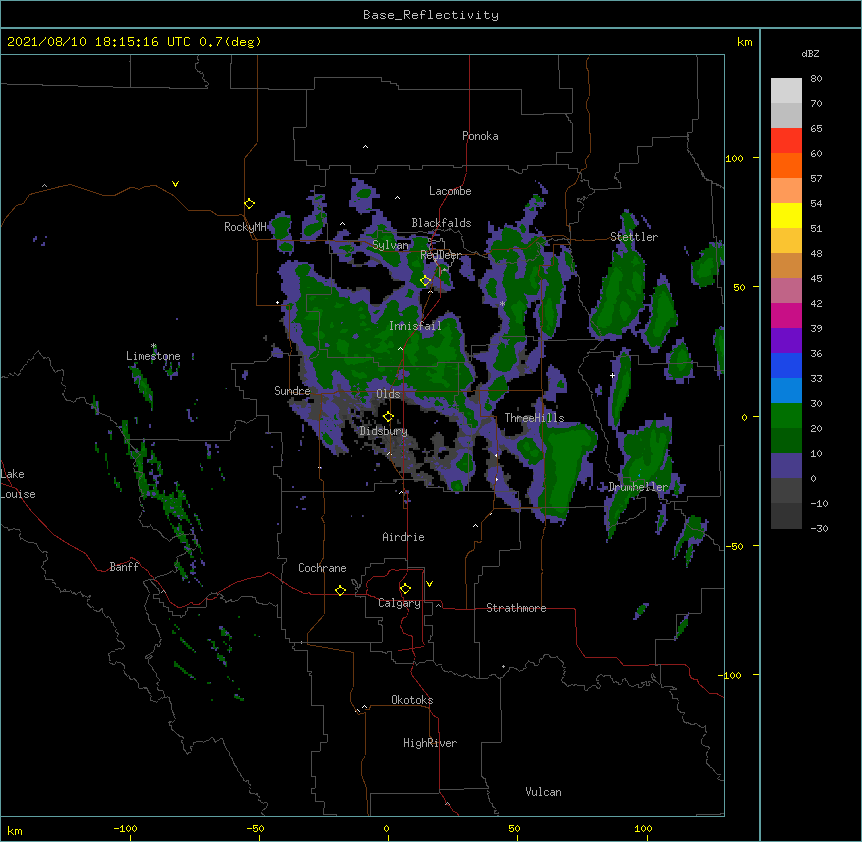Select the 80 dBZ light gray swatch
Screen dimensions: 862x842
point(786,91)
